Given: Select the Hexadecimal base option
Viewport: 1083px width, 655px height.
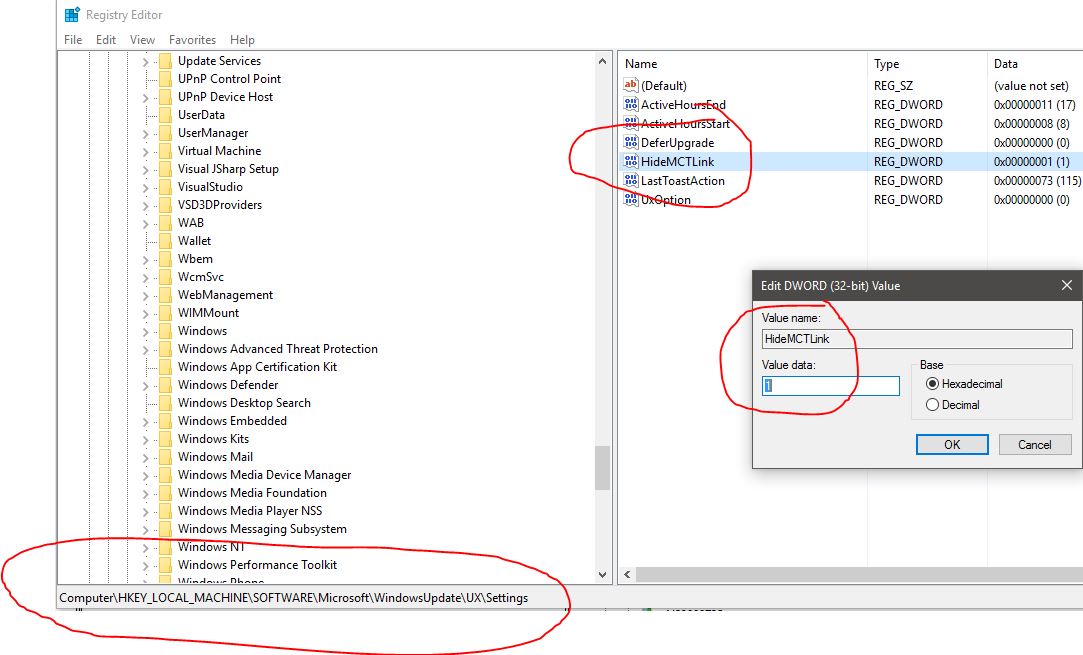Looking at the screenshot, I should tap(932, 383).
